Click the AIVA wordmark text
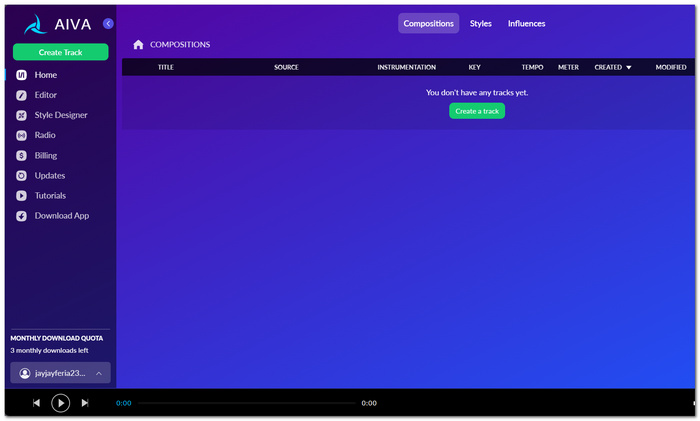The height and width of the screenshot is (421, 700). 73,24
